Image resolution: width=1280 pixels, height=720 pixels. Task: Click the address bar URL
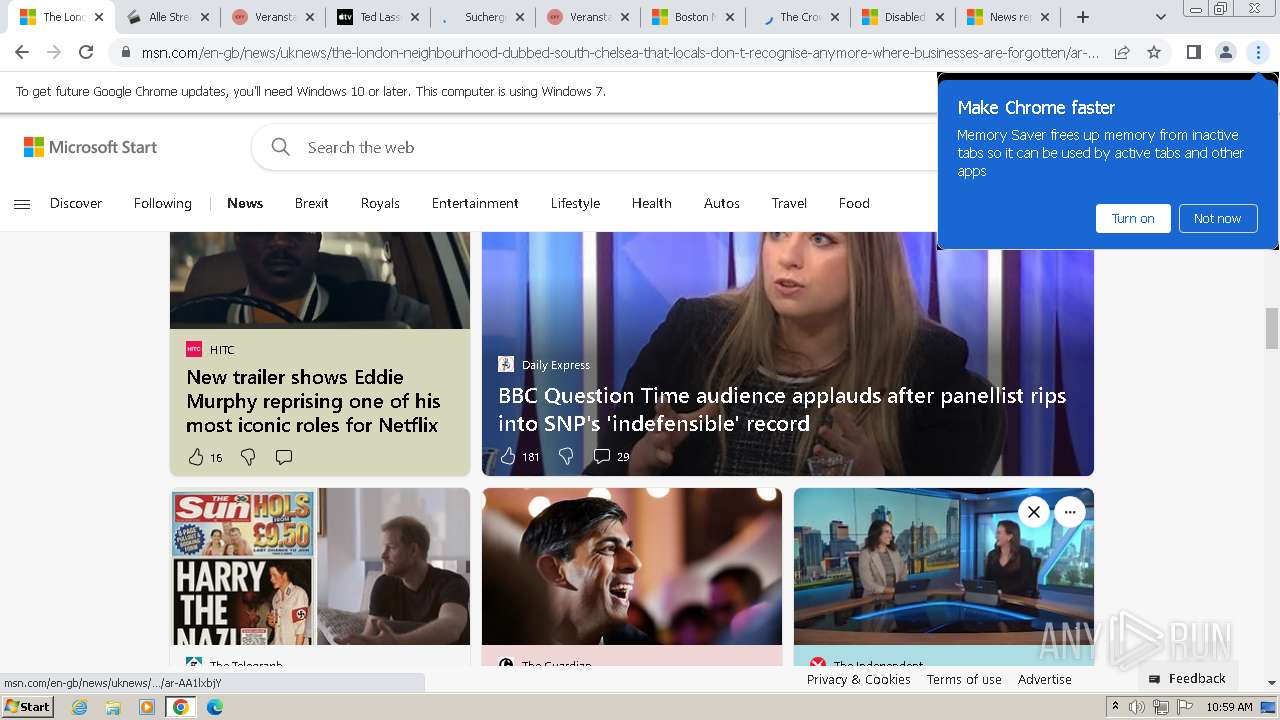coord(620,52)
